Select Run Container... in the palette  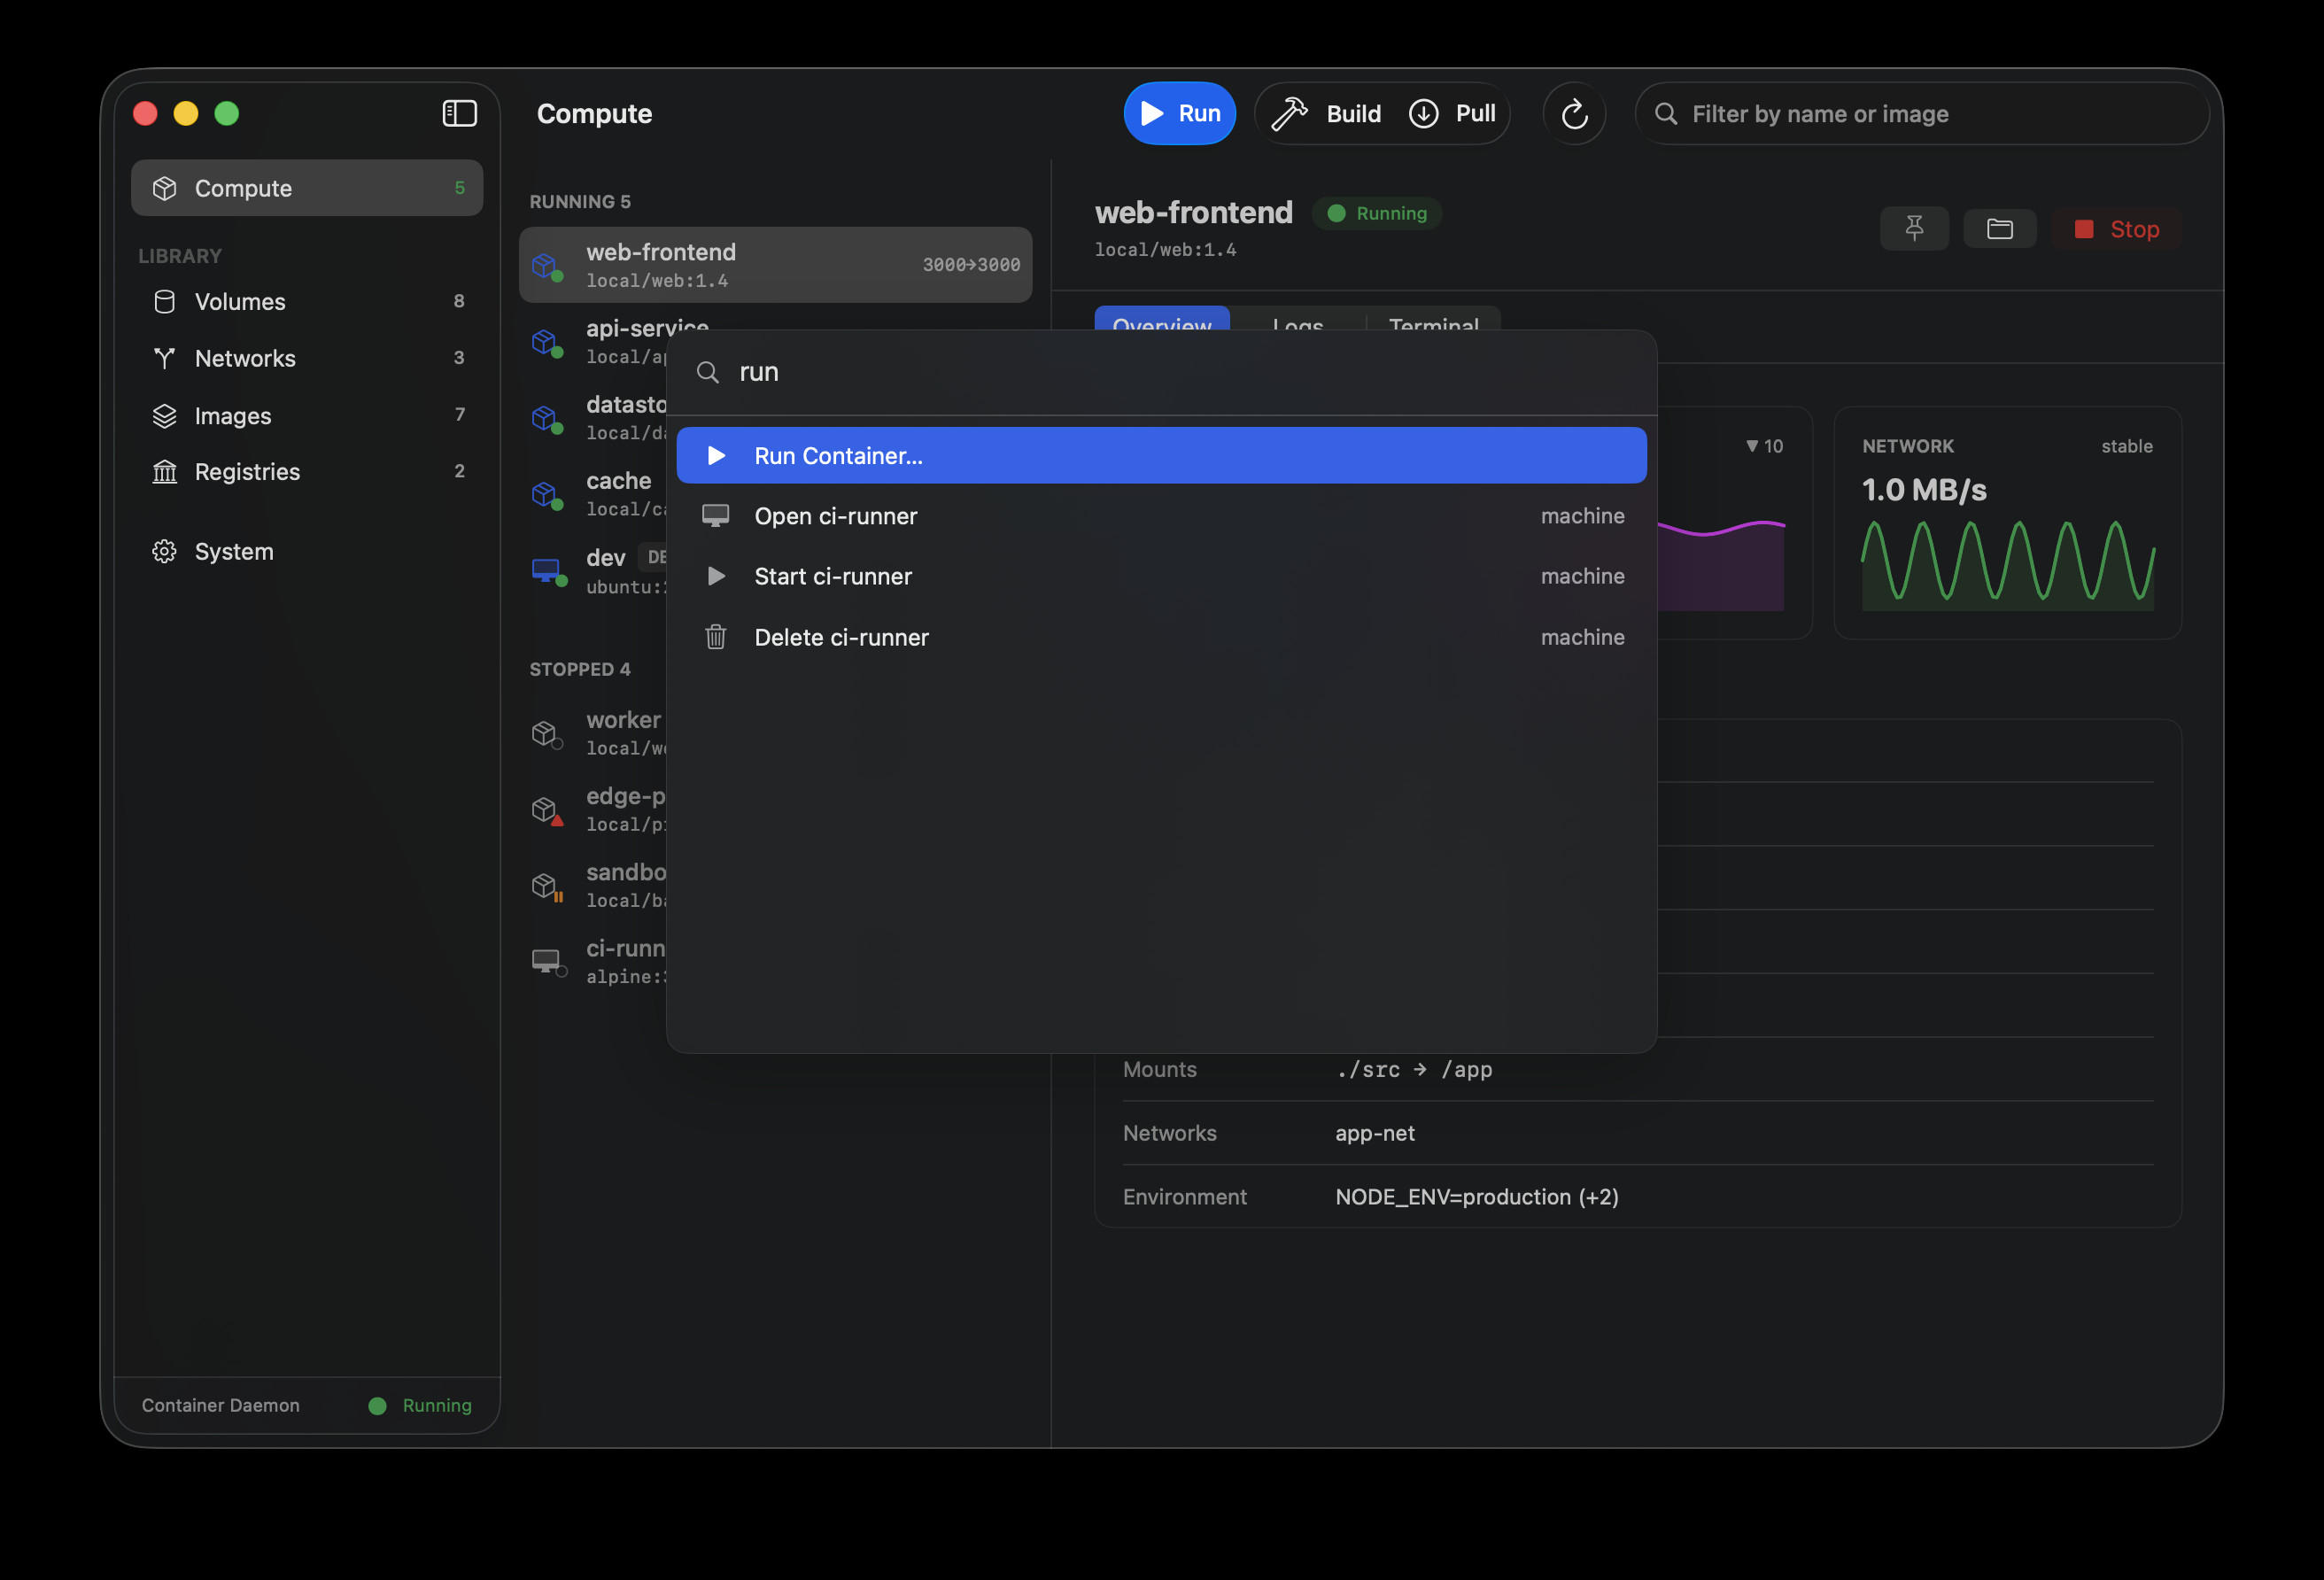[1161, 455]
